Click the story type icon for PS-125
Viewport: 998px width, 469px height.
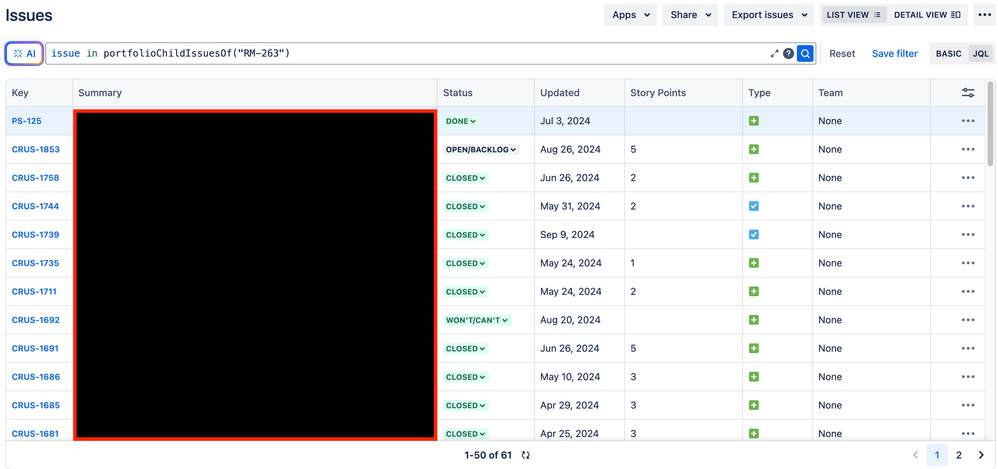click(x=754, y=121)
